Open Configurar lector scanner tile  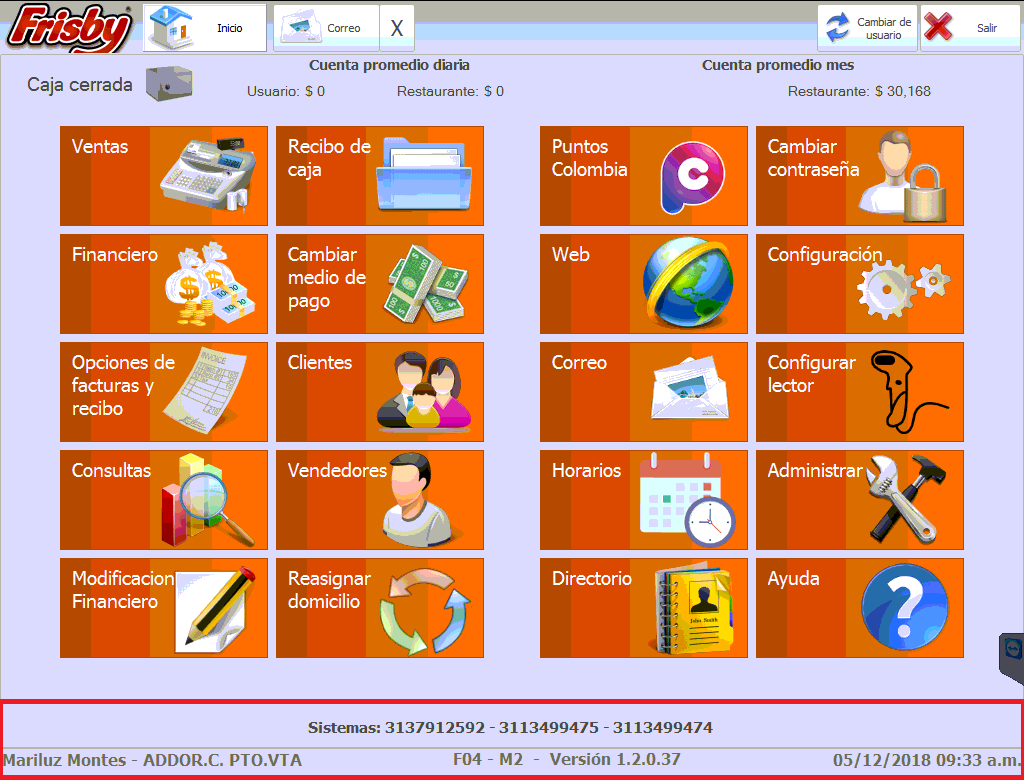(x=860, y=392)
